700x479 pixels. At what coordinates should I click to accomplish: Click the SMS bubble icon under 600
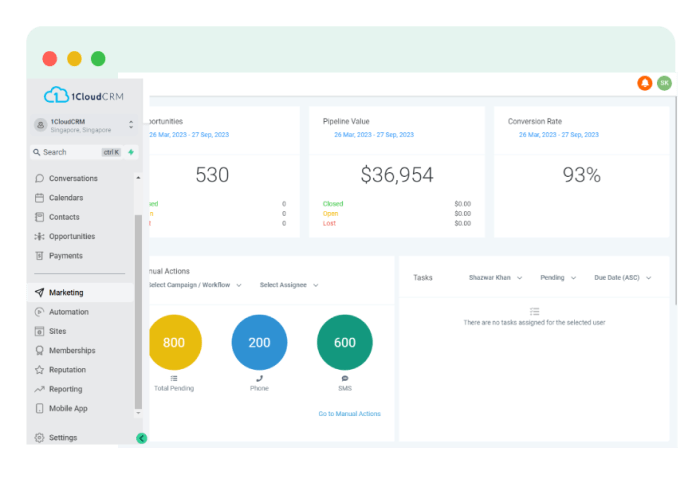point(345,378)
